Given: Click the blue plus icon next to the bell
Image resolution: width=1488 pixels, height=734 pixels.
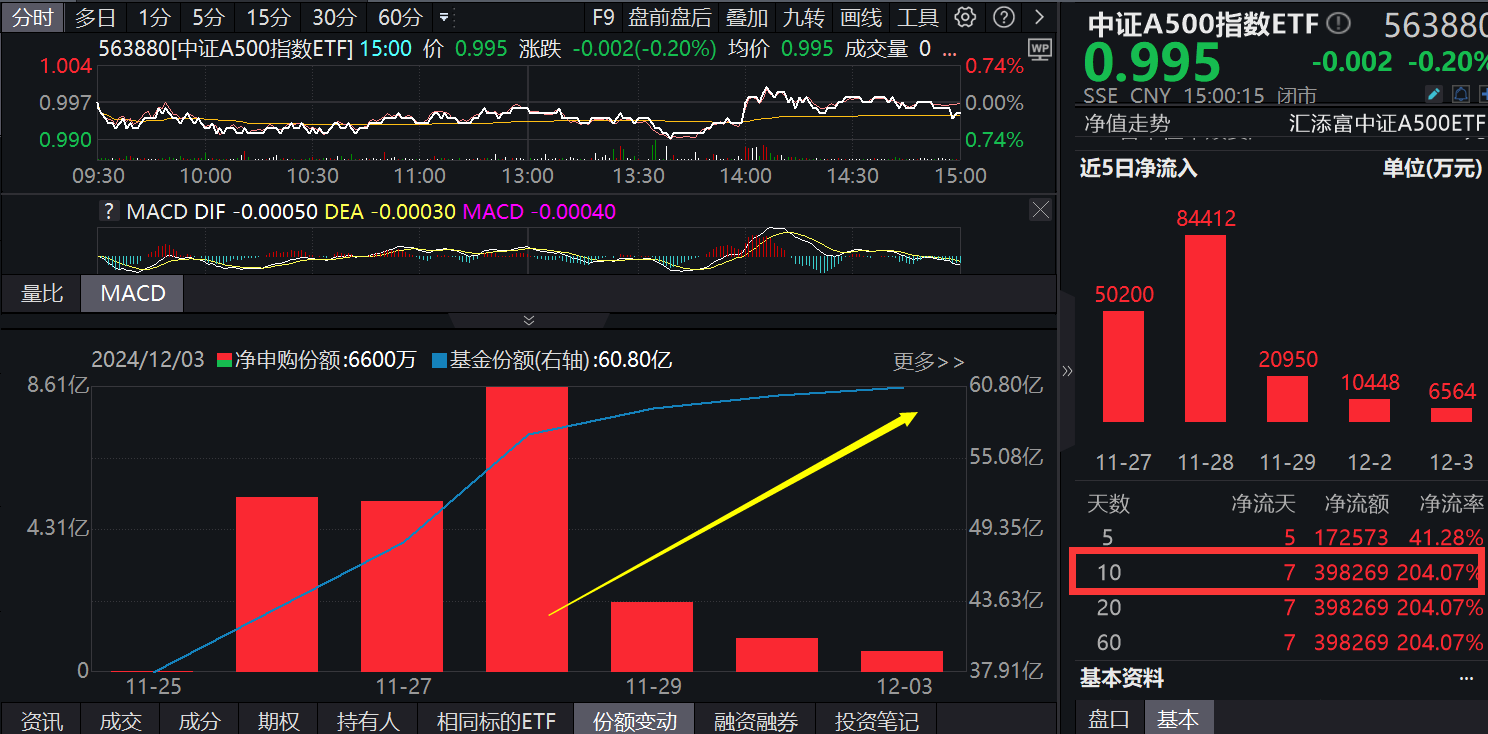Looking at the screenshot, I should pos(1484,93).
